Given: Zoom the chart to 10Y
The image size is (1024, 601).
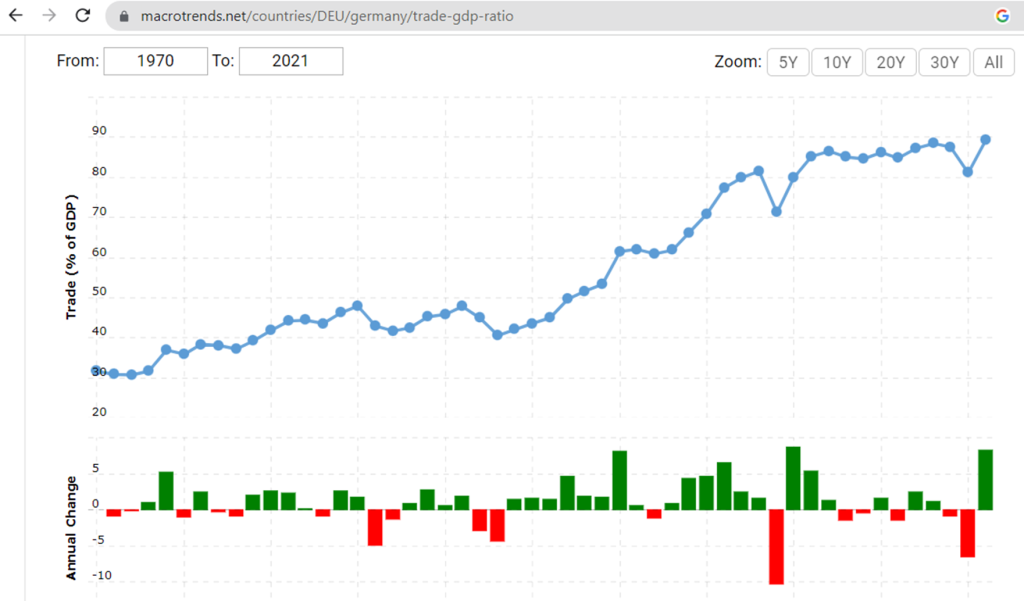Looking at the screenshot, I should click(837, 62).
